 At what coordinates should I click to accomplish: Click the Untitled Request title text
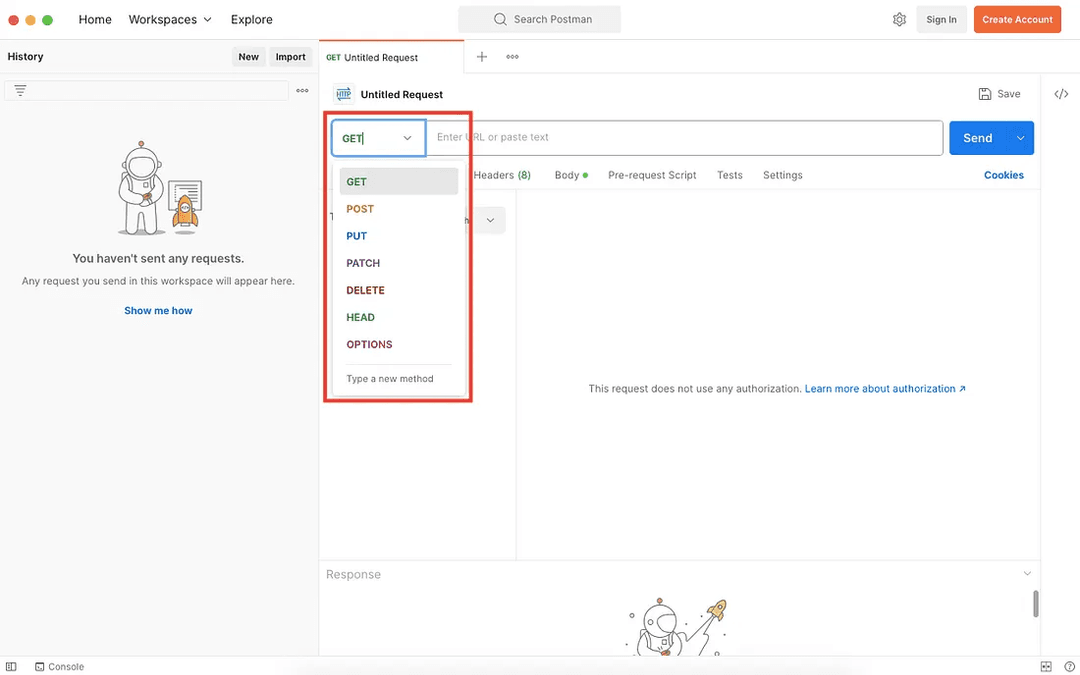pyautogui.click(x=402, y=94)
